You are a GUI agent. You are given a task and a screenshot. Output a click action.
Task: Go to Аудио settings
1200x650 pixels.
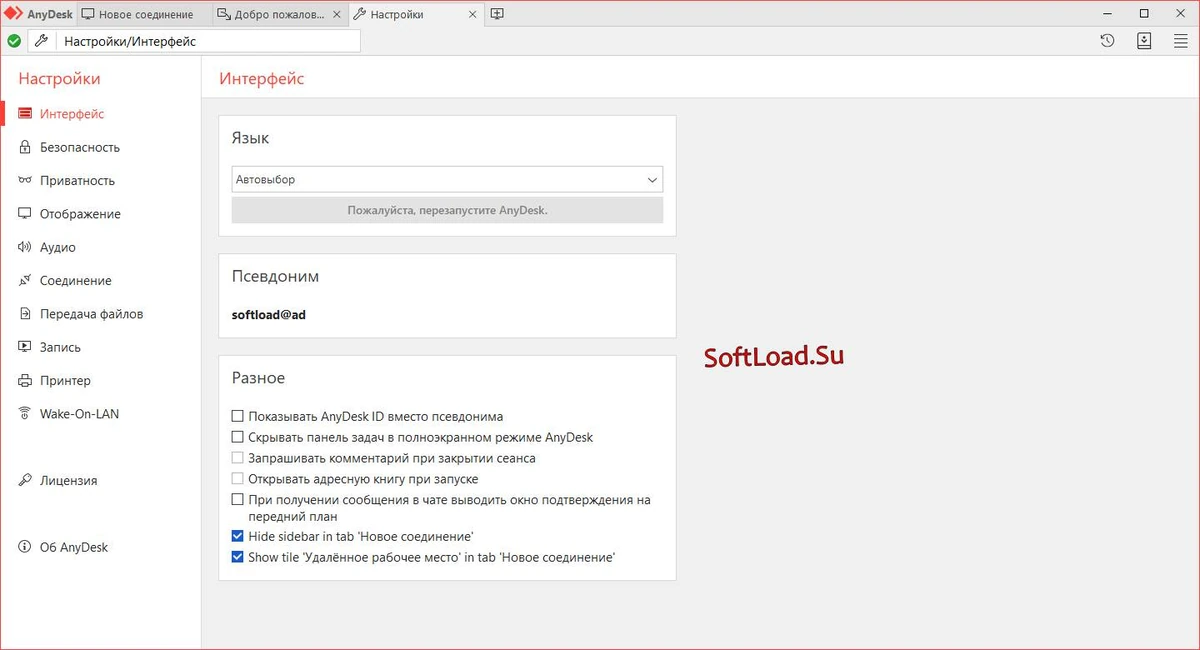(58, 247)
